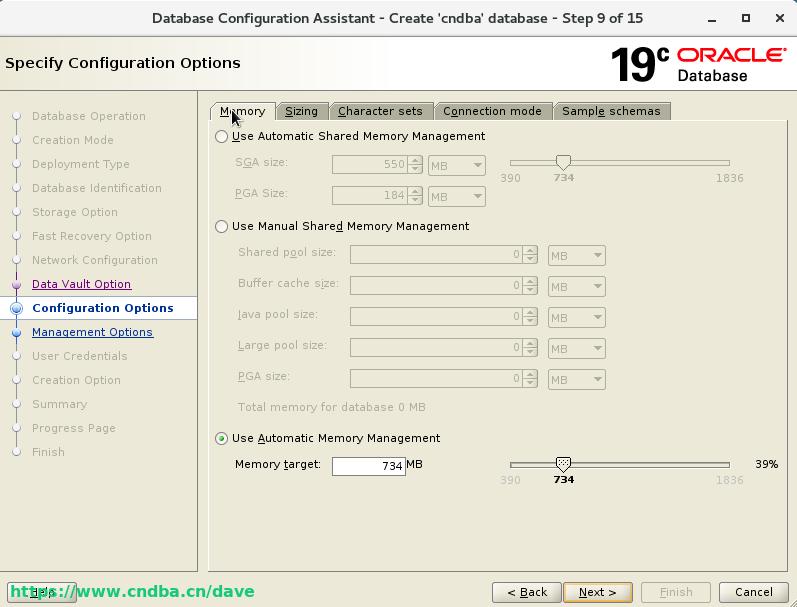The image size is (797, 607).
Task: Click the SGA size spinner arrows
Action: click(415, 165)
